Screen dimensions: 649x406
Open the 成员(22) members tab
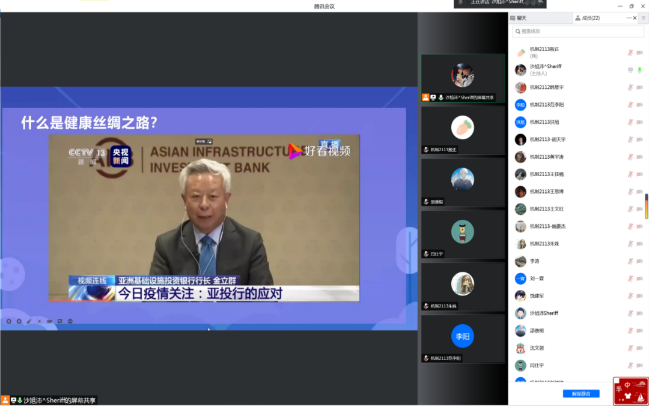[x=589, y=18]
